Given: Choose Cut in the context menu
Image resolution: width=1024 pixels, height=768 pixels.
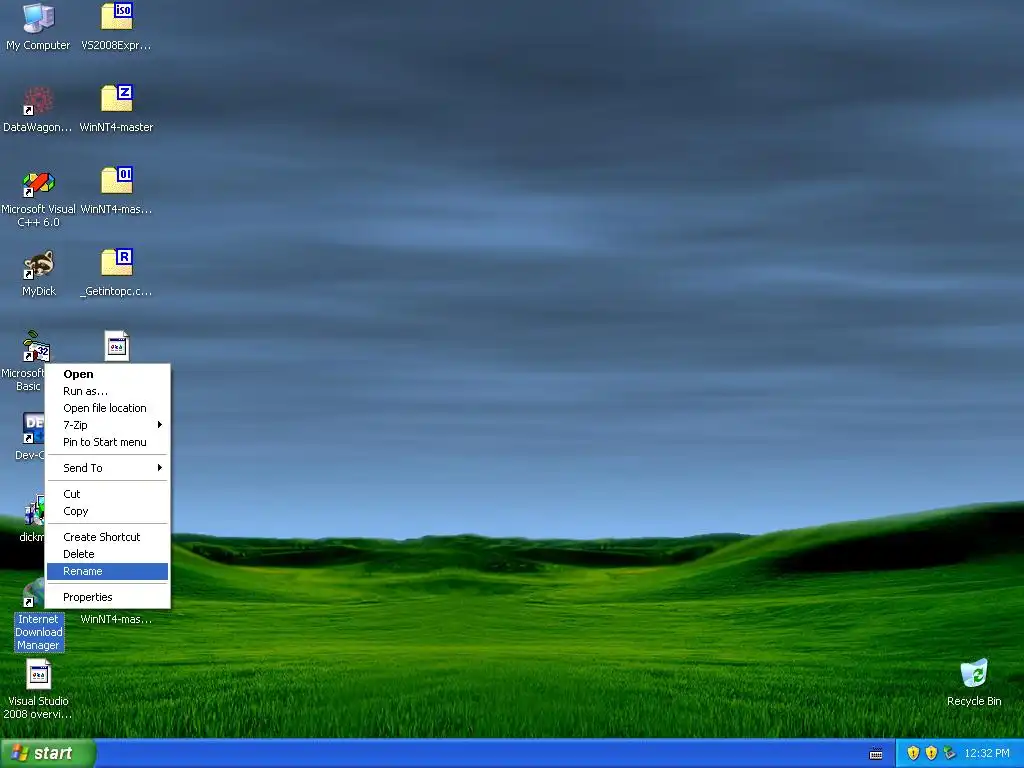Looking at the screenshot, I should coord(108,494).
